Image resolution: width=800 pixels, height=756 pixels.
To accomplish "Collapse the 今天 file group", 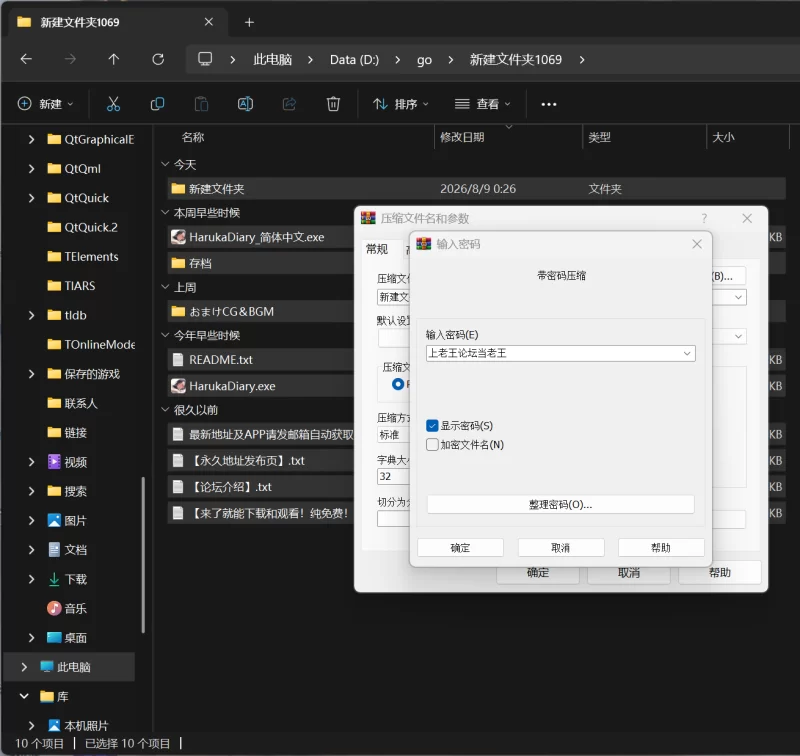I will pos(165,164).
